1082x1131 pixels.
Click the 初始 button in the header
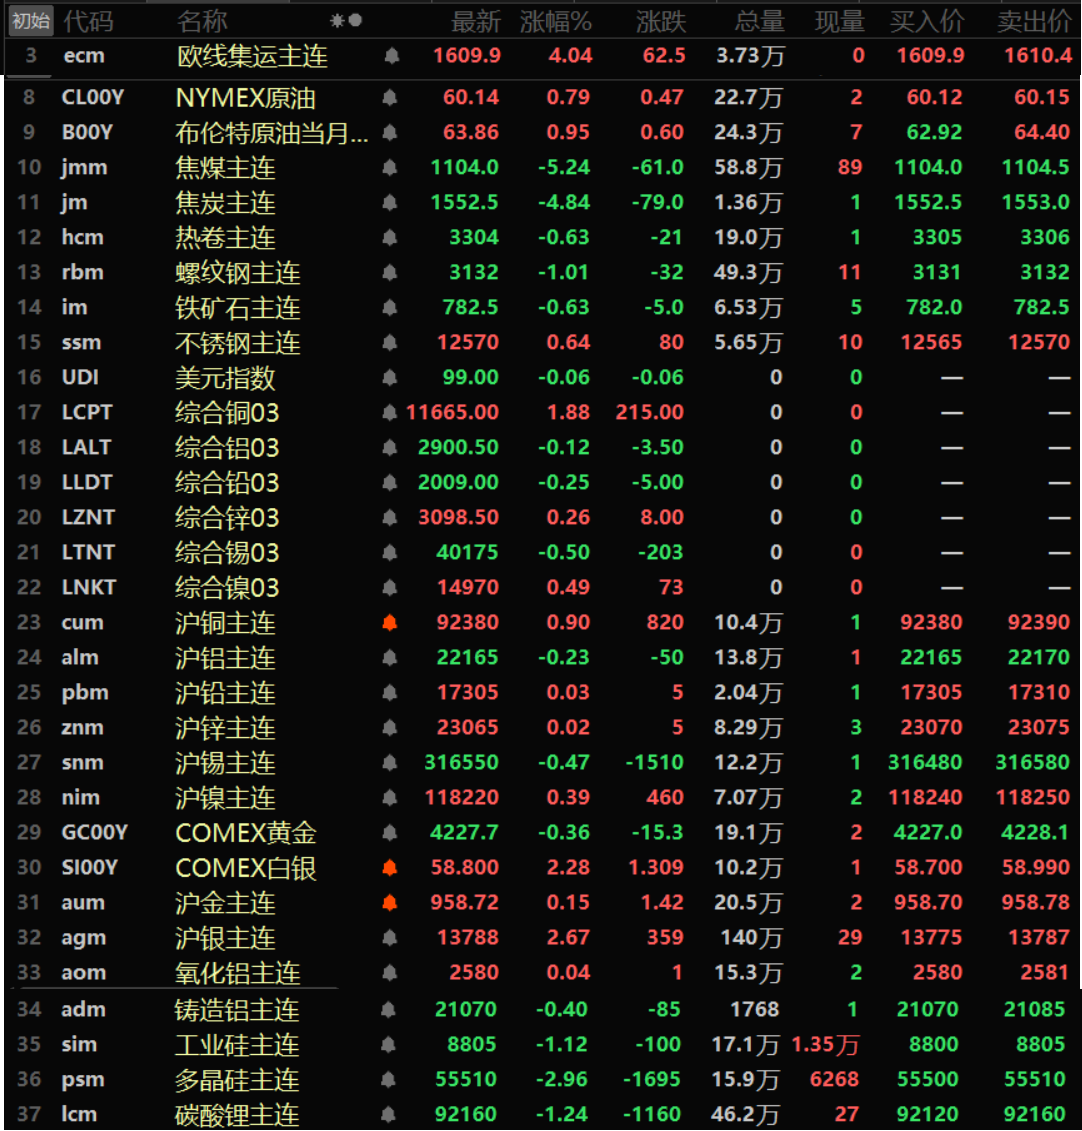31,20
